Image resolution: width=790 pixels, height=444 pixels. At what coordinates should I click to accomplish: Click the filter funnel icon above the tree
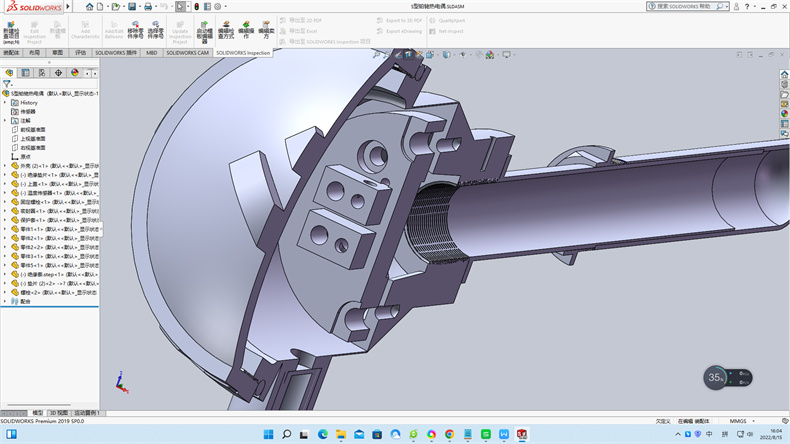[x=7, y=84]
